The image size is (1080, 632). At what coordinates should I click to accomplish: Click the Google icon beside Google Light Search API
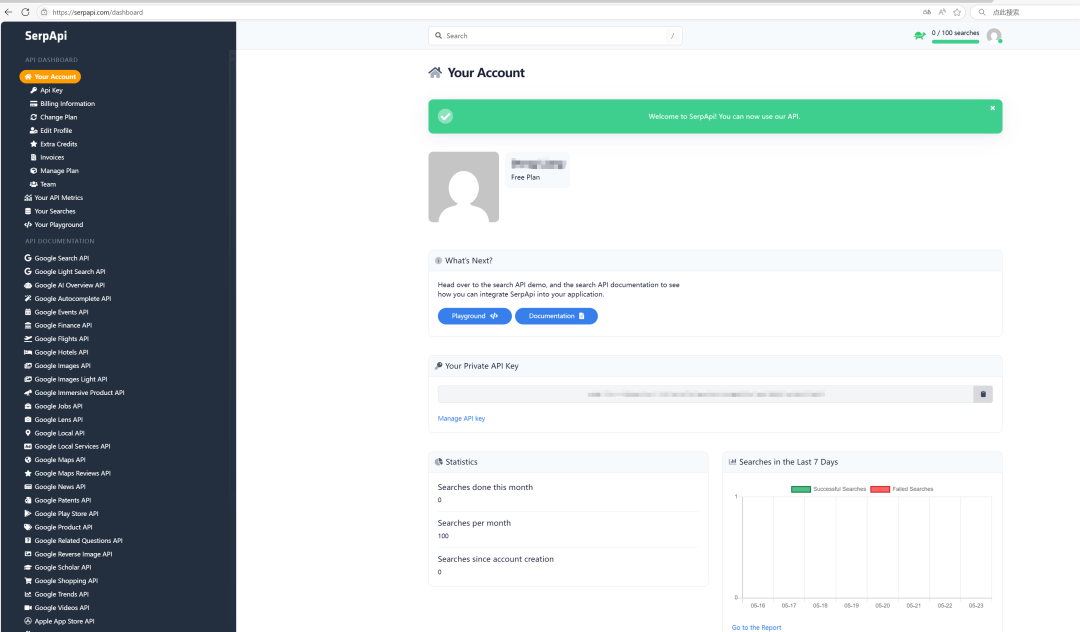coord(28,272)
